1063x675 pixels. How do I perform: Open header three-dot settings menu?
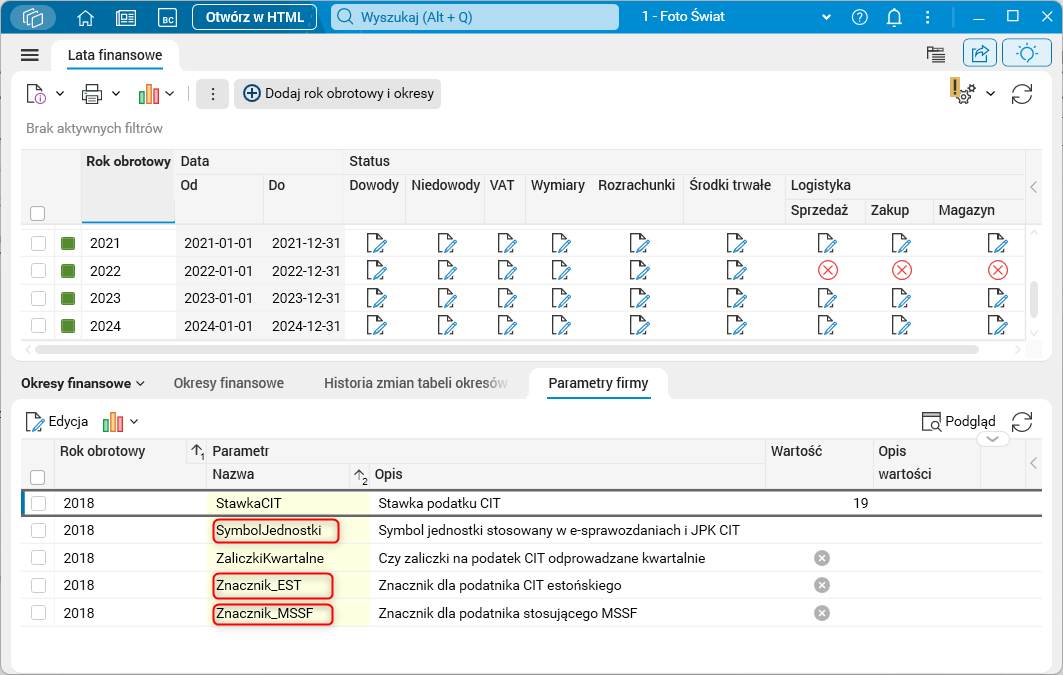click(x=927, y=18)
